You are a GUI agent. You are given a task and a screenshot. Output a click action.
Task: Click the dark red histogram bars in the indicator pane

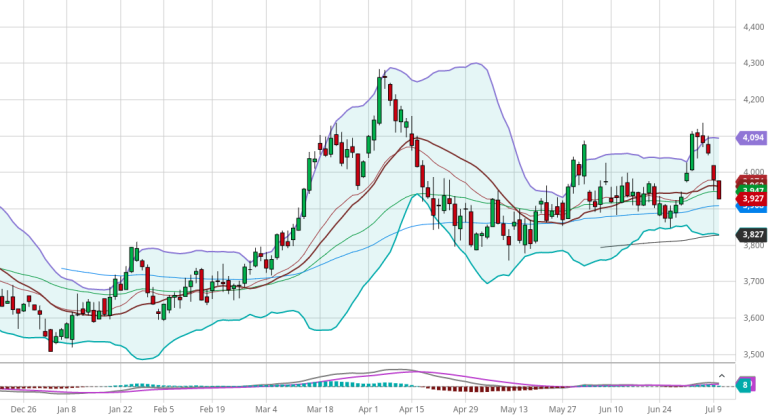450,387
